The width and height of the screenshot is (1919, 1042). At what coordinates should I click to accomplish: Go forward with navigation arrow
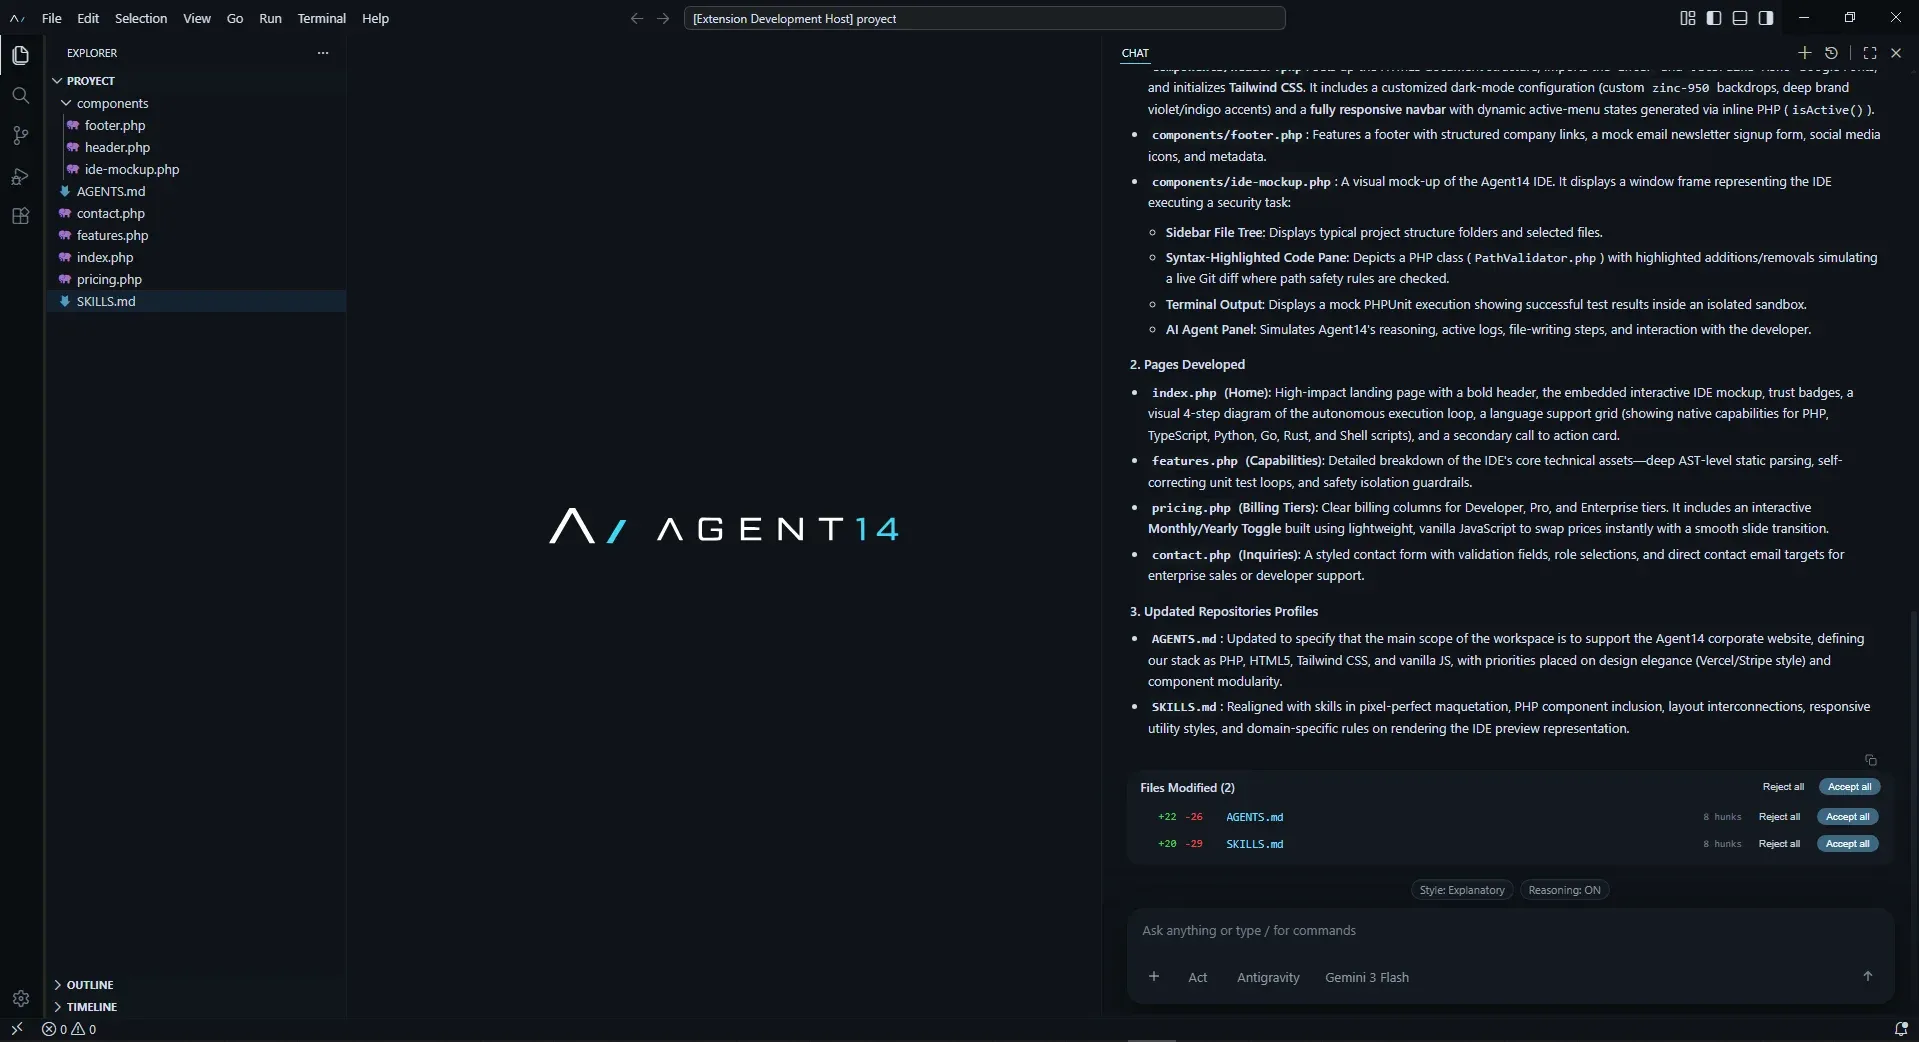663,18
